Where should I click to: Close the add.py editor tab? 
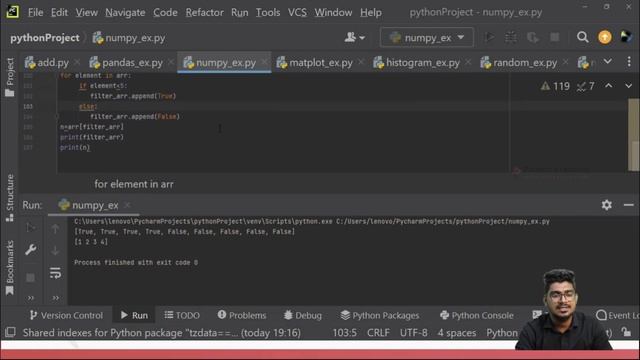pyautogui.click(x=77, y=62)
